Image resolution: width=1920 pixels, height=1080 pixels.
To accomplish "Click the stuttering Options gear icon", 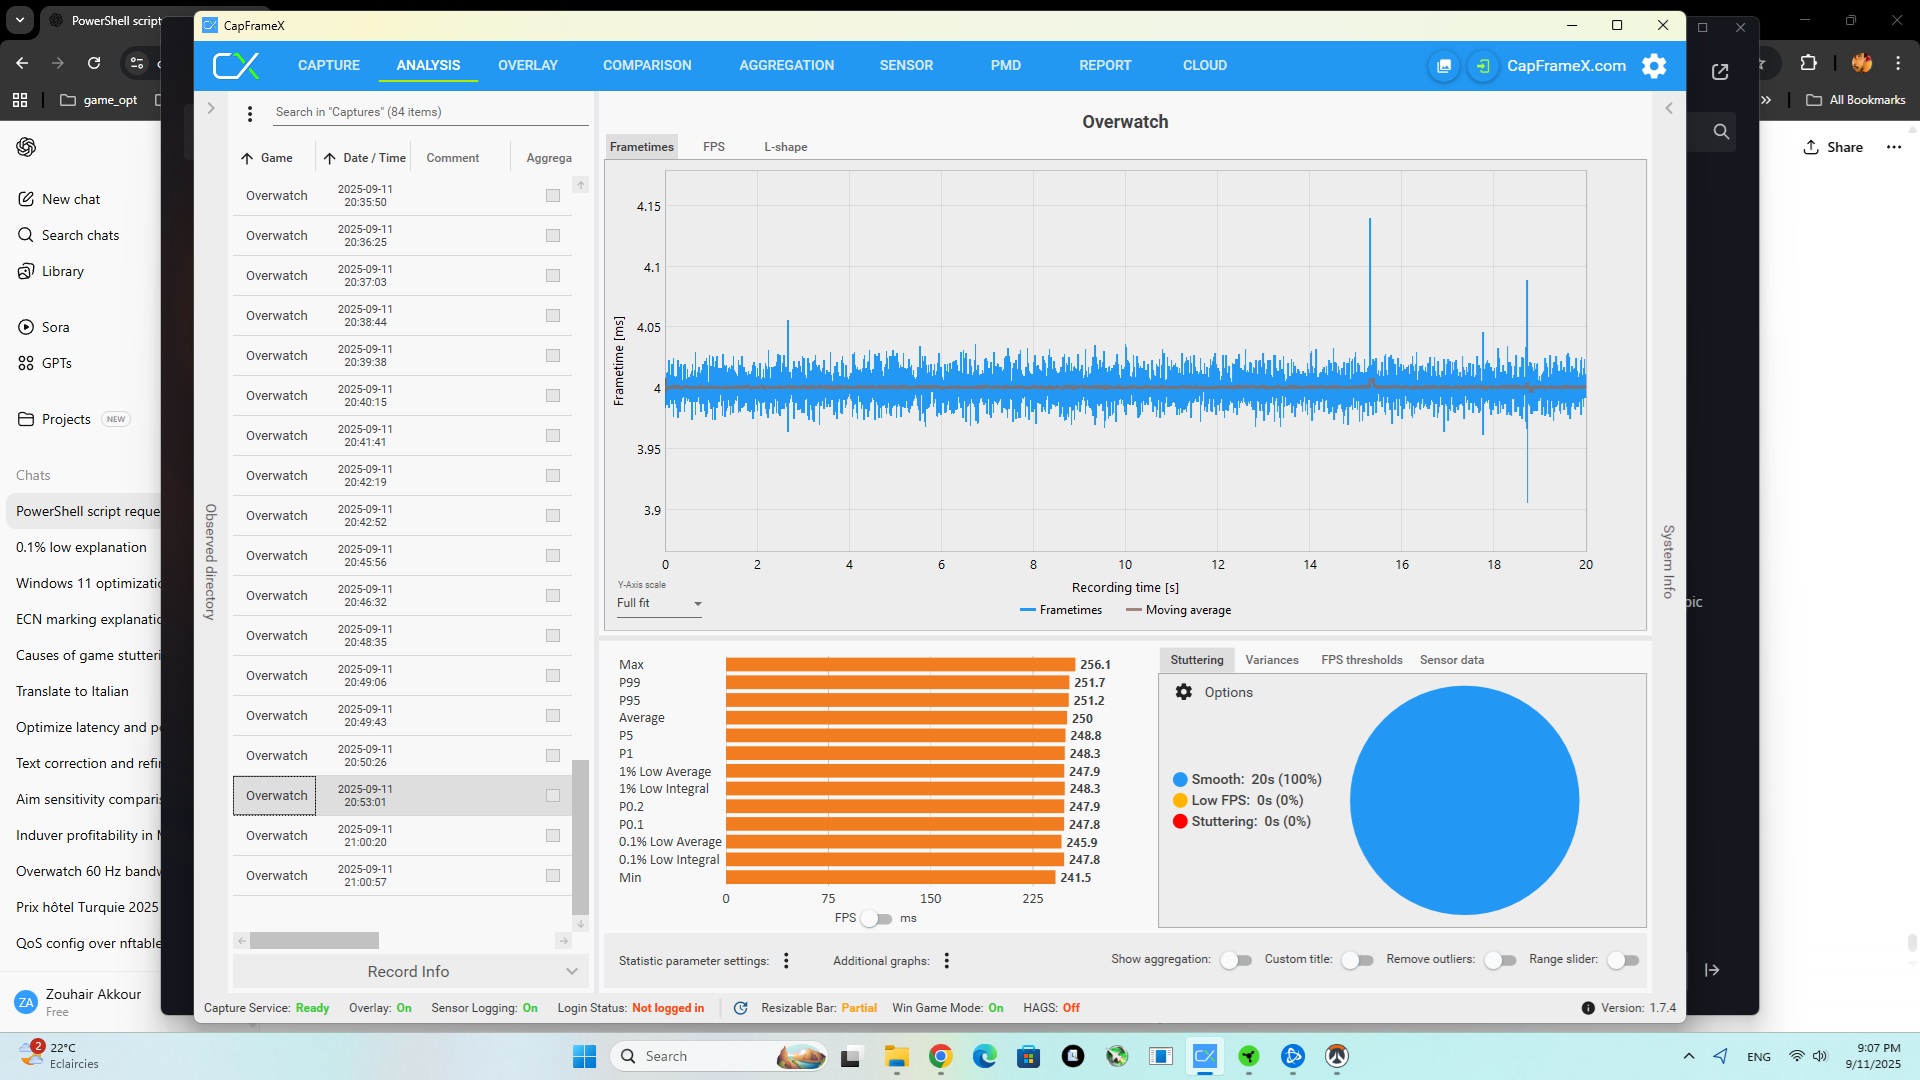I will coord(1184,692).
